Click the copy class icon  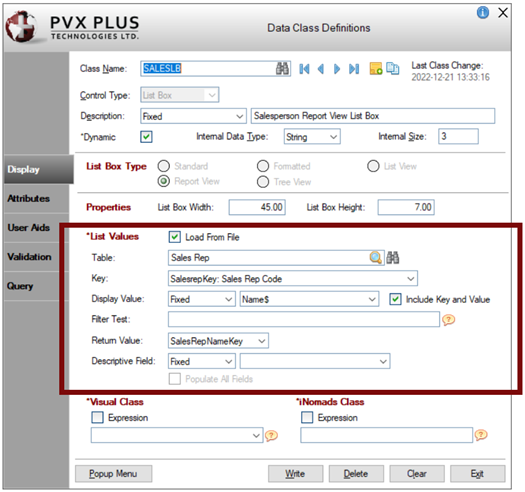click(392, 68)
